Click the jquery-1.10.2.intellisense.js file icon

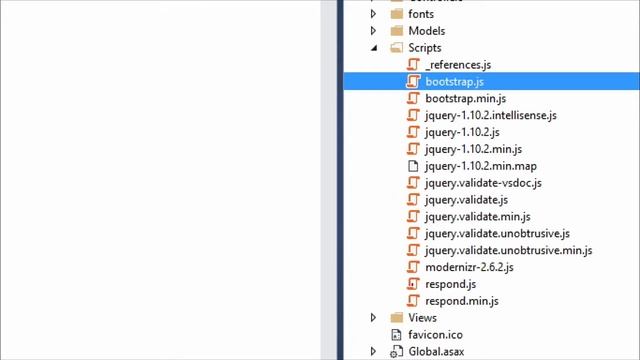413,116
